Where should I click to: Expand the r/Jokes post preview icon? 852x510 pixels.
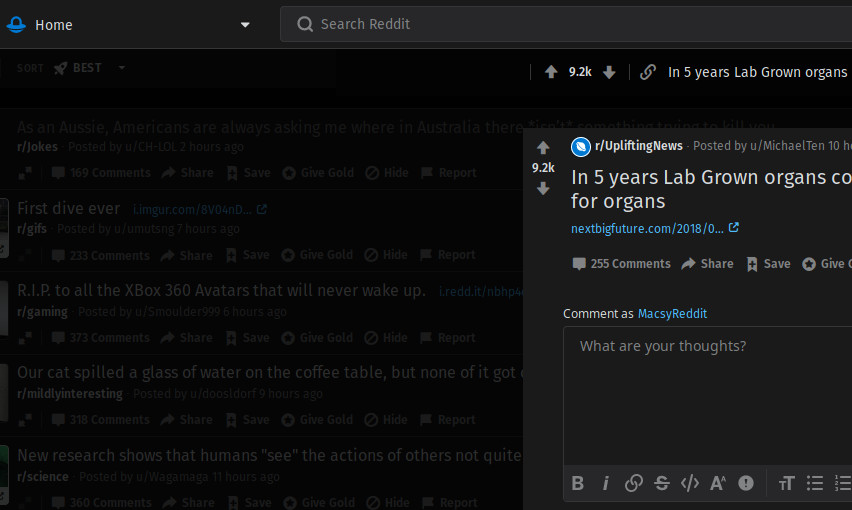[x=25, y=173]
